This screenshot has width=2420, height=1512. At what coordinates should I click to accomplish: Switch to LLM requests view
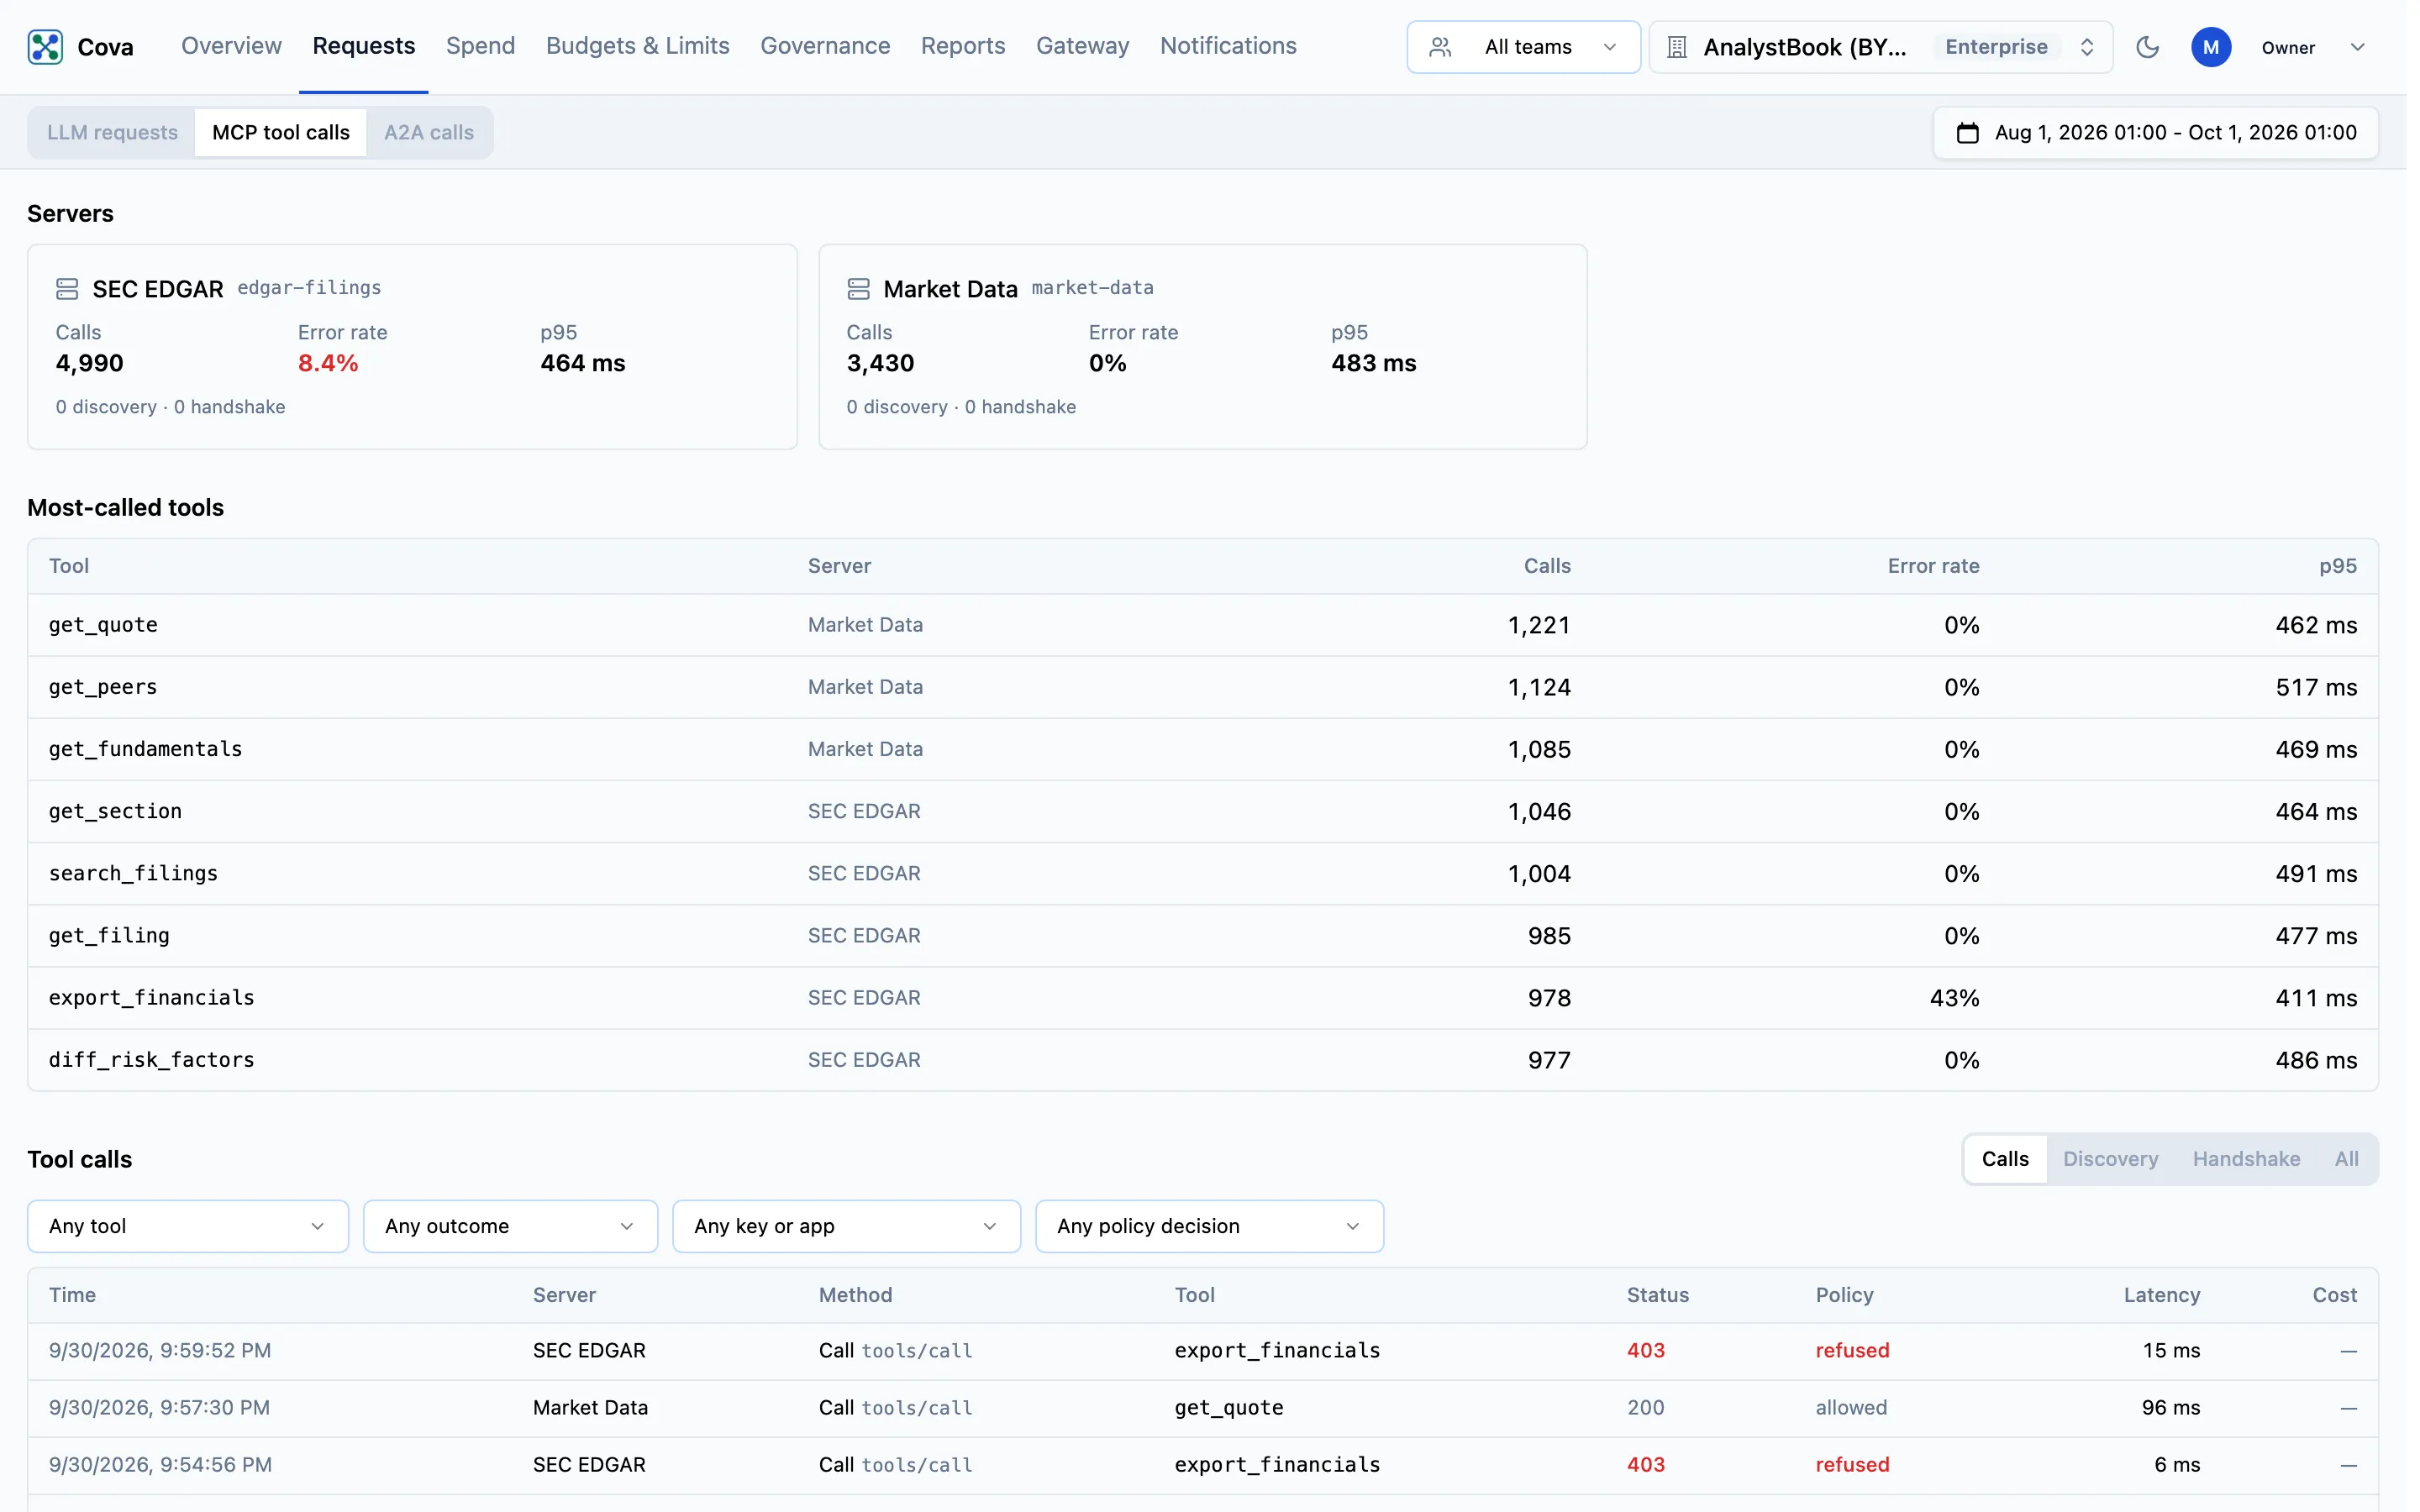112,133
